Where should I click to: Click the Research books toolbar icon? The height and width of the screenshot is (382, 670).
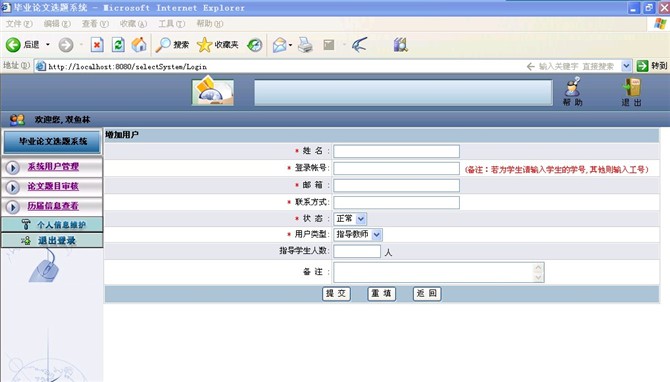tap(400, 45)
